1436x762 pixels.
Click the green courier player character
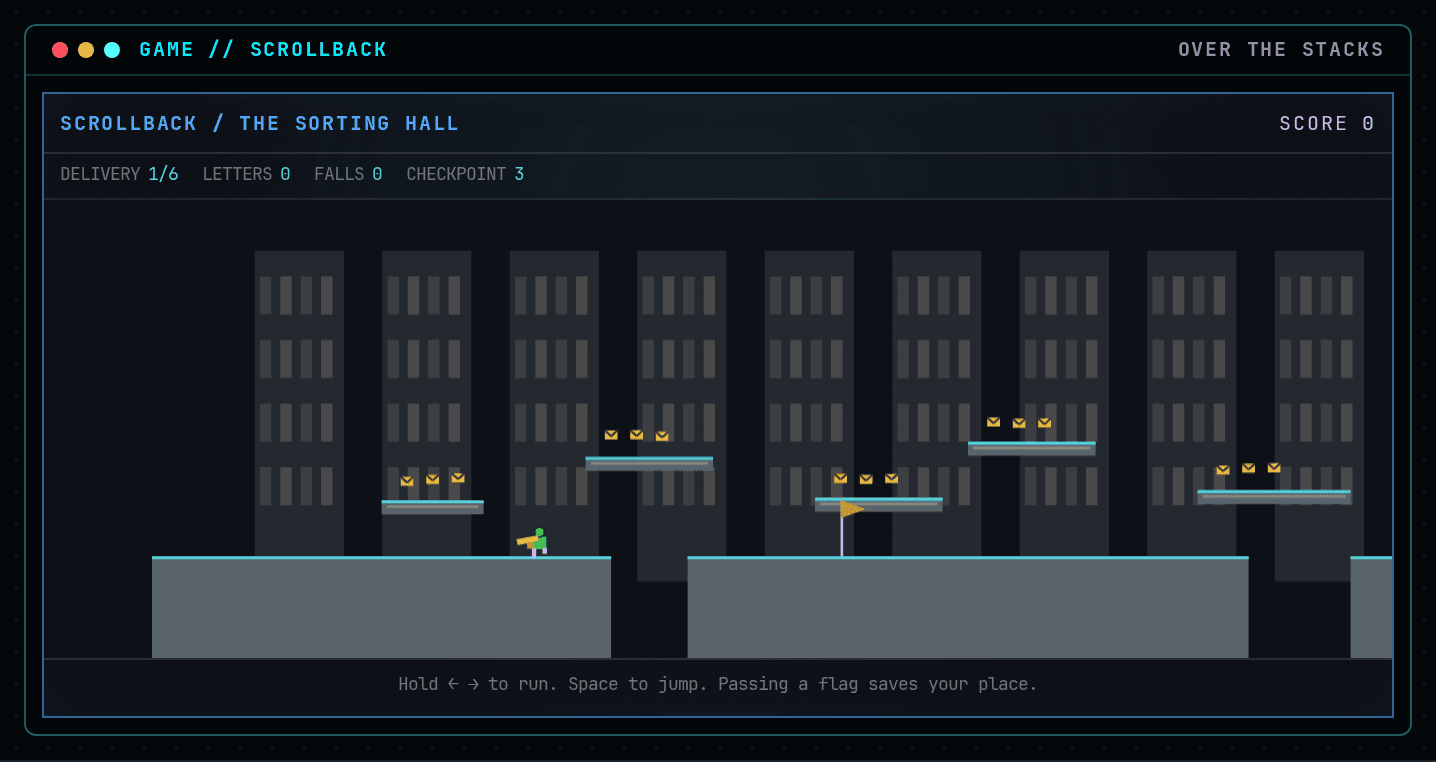click(x=534, y=542)
